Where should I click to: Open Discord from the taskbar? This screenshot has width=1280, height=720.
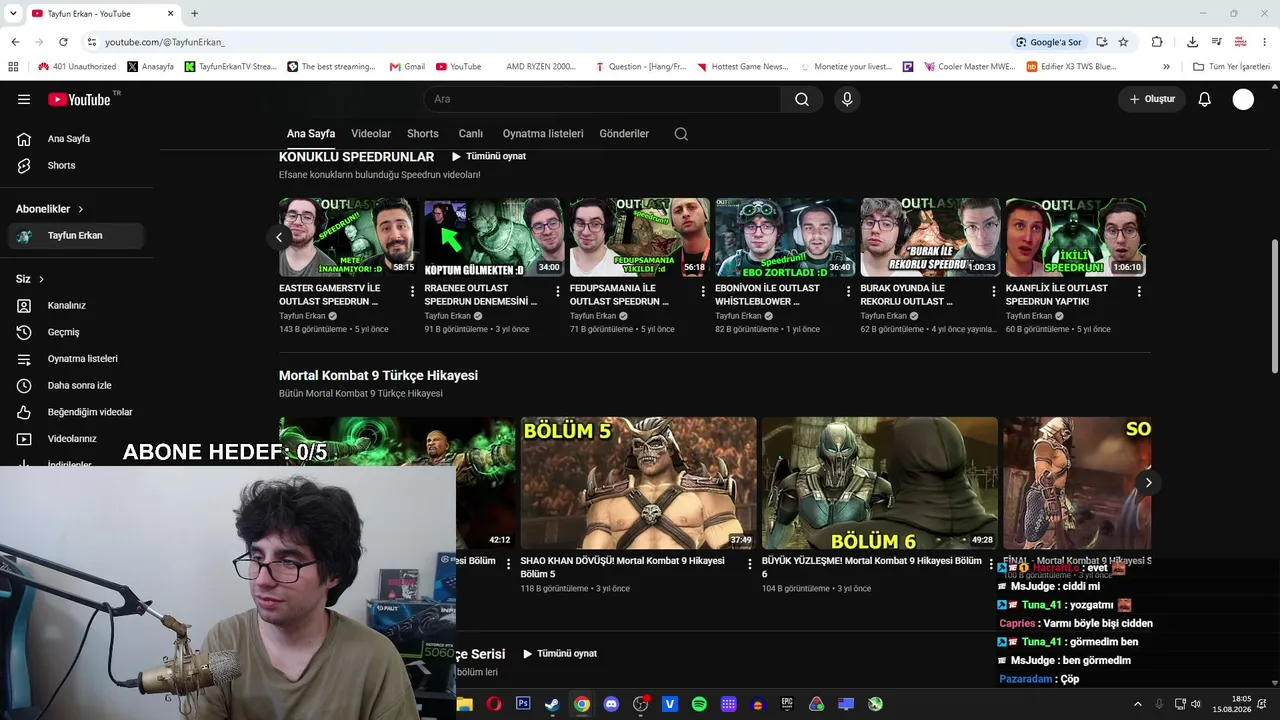click(x=611, y=704)
